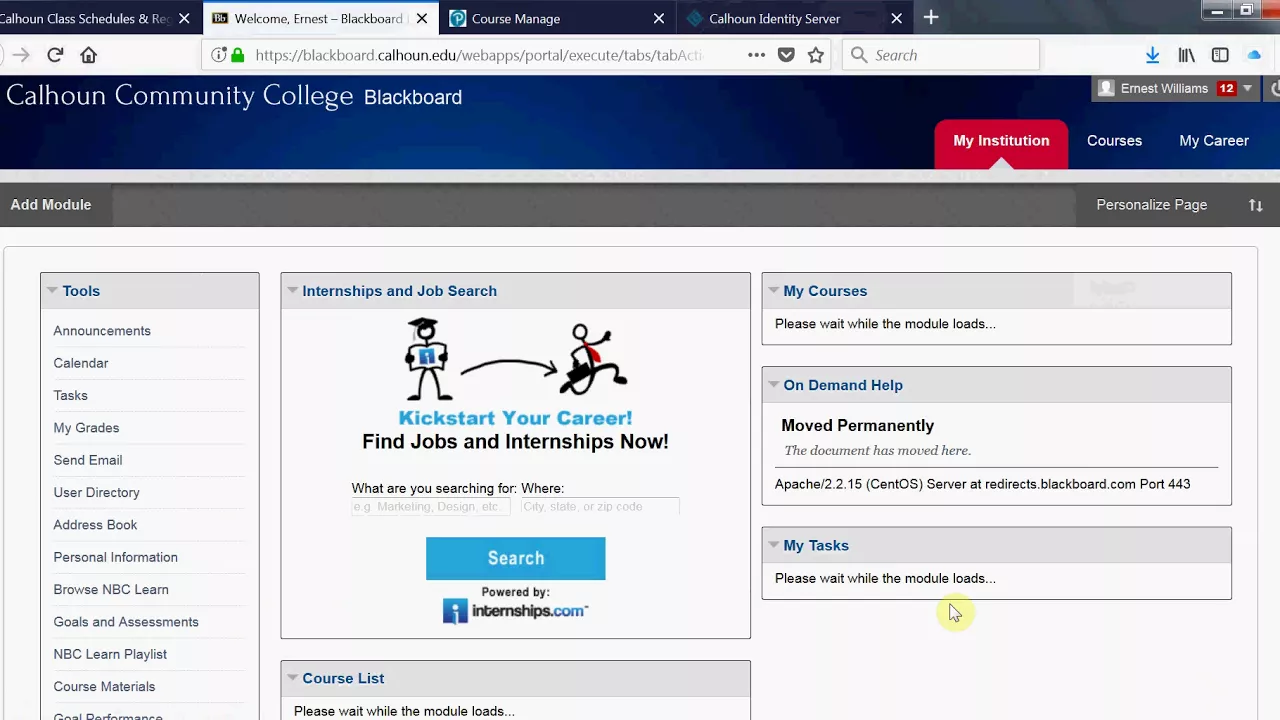Image resolution: width=1280 pixels, height=720 pixels.
Task: Open the Tasks tool link
Action: tap(70, 396)
